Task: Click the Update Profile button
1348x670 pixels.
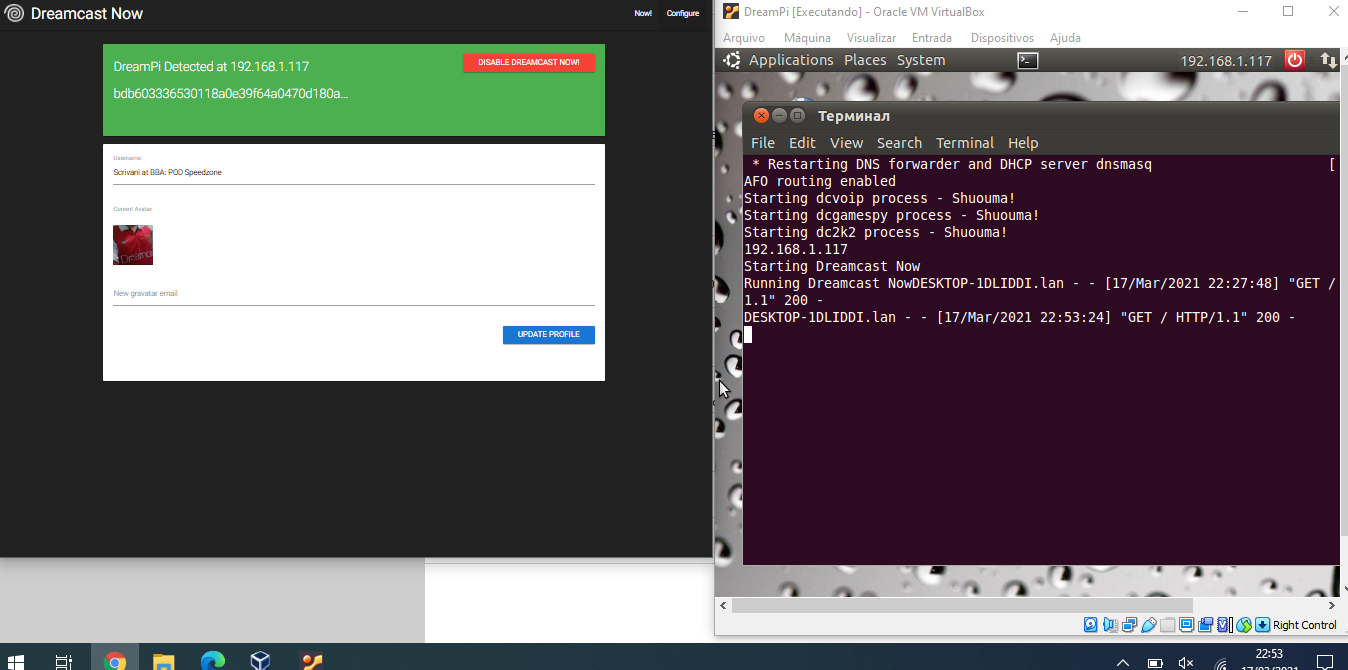Action: [x=549, y=334]
